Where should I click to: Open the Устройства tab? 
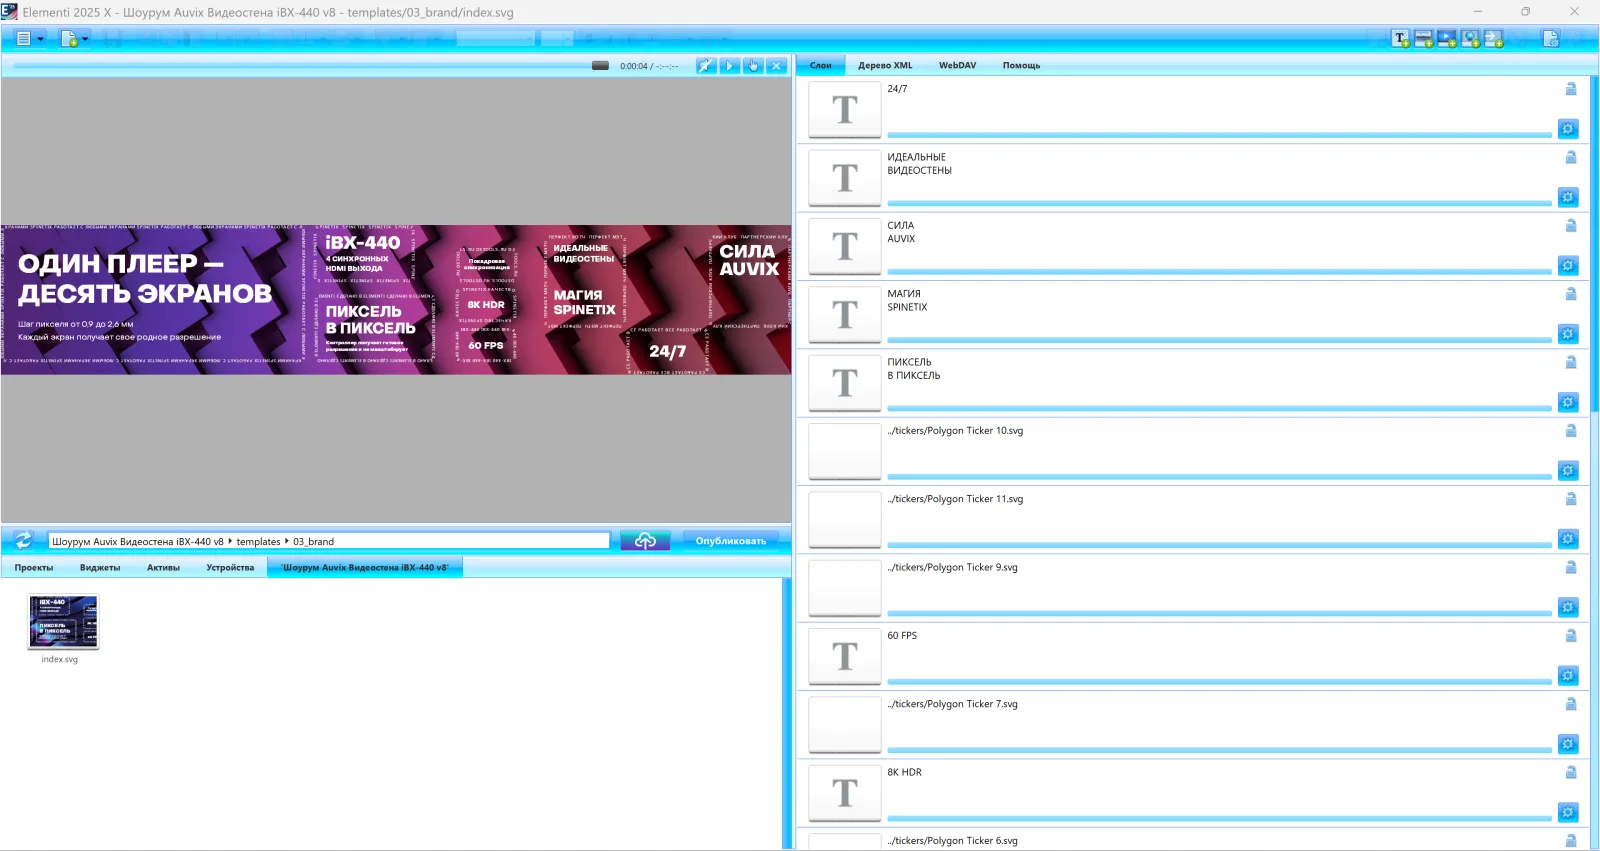click(x=230, y=567)
